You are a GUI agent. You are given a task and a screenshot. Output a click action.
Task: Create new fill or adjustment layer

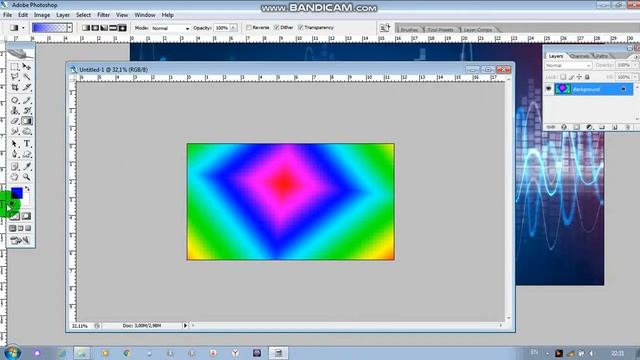click(x=589, y=127)
